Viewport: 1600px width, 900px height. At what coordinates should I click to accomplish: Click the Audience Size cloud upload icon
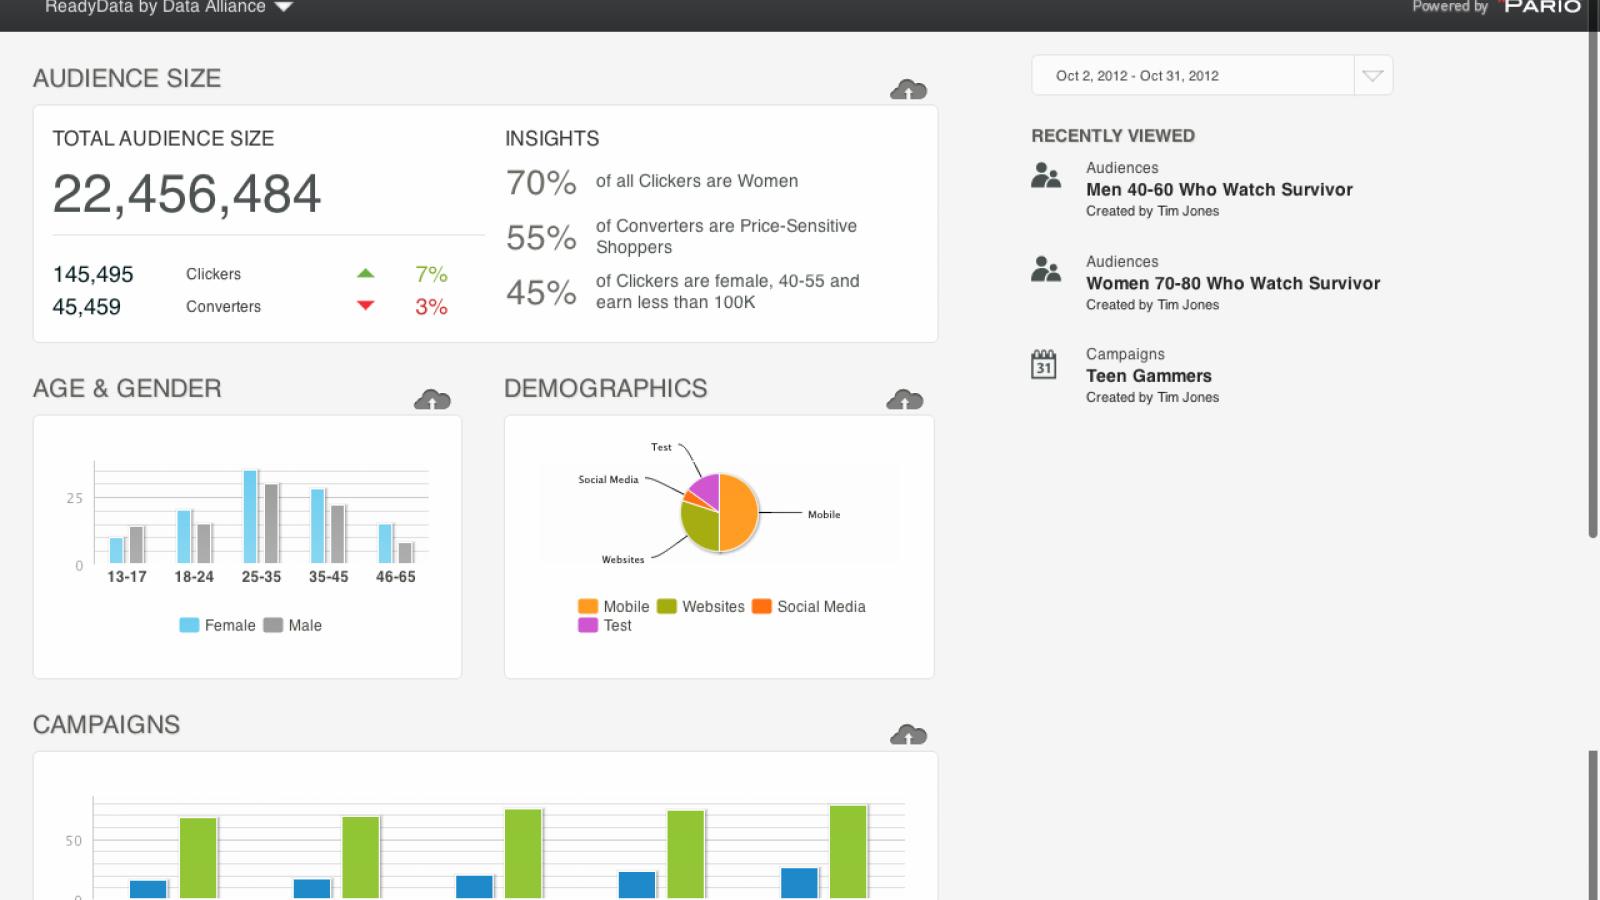(x=908, y=90)
